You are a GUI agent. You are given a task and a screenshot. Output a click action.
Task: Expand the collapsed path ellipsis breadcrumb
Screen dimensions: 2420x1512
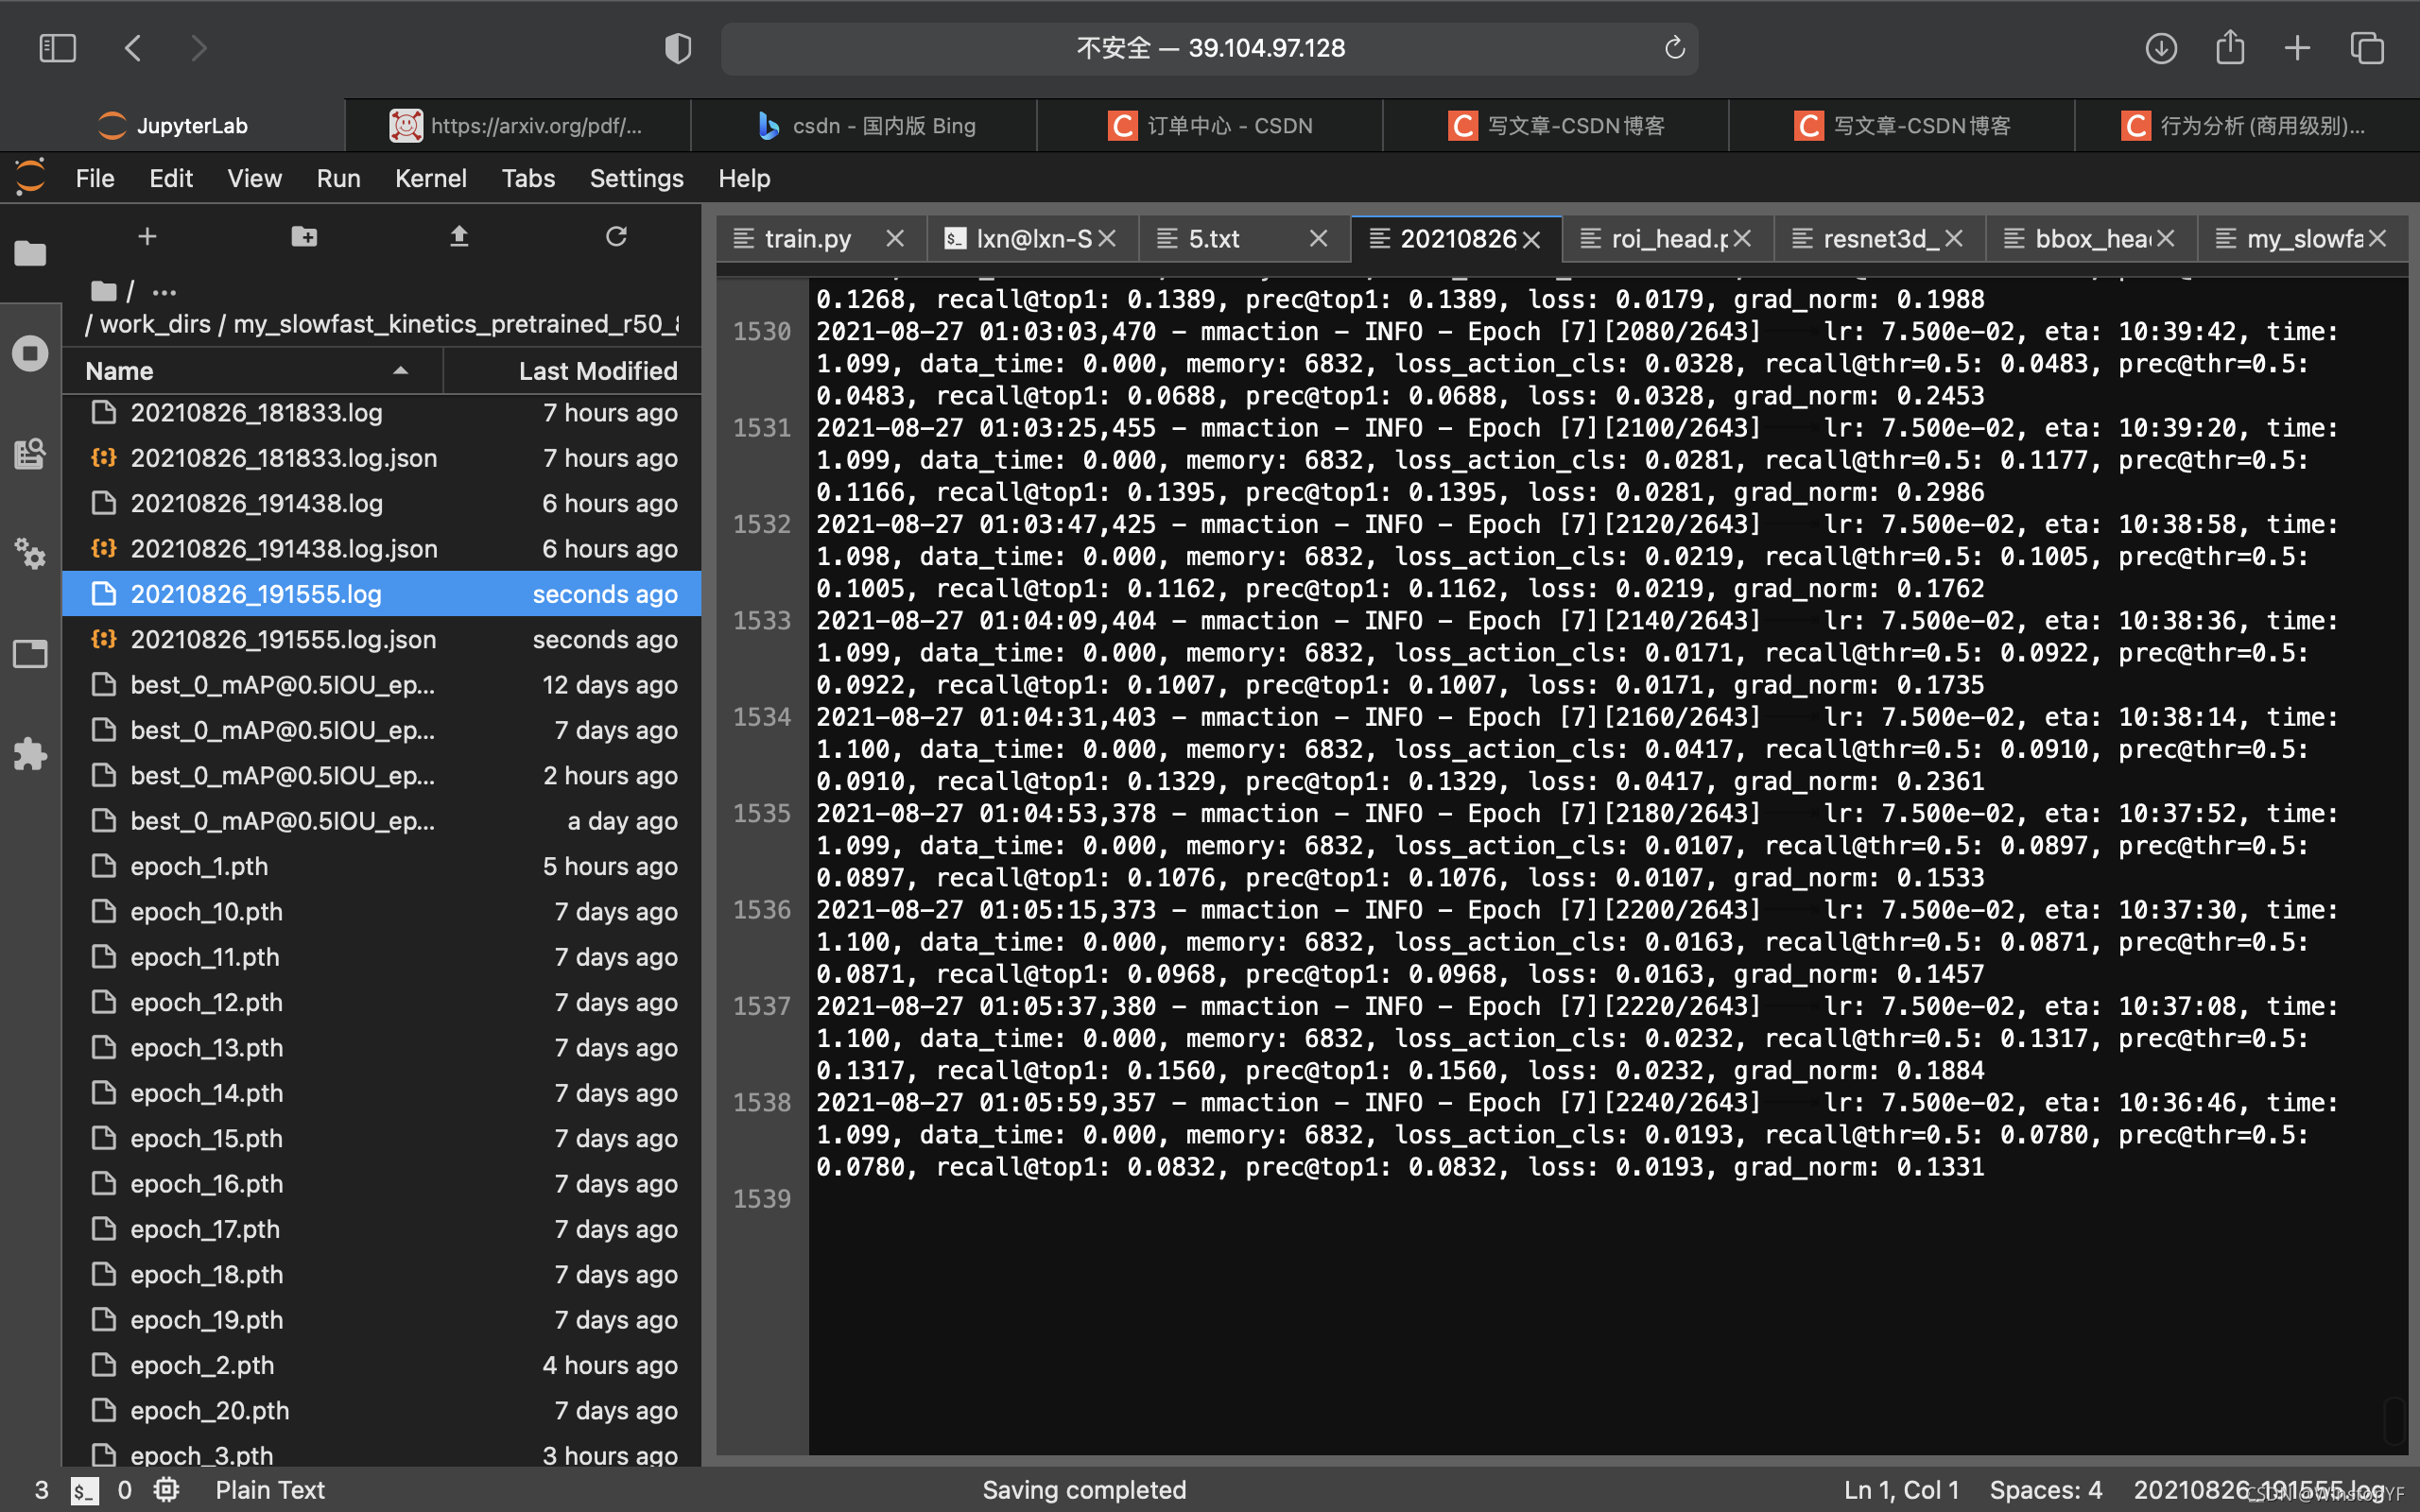164,292
